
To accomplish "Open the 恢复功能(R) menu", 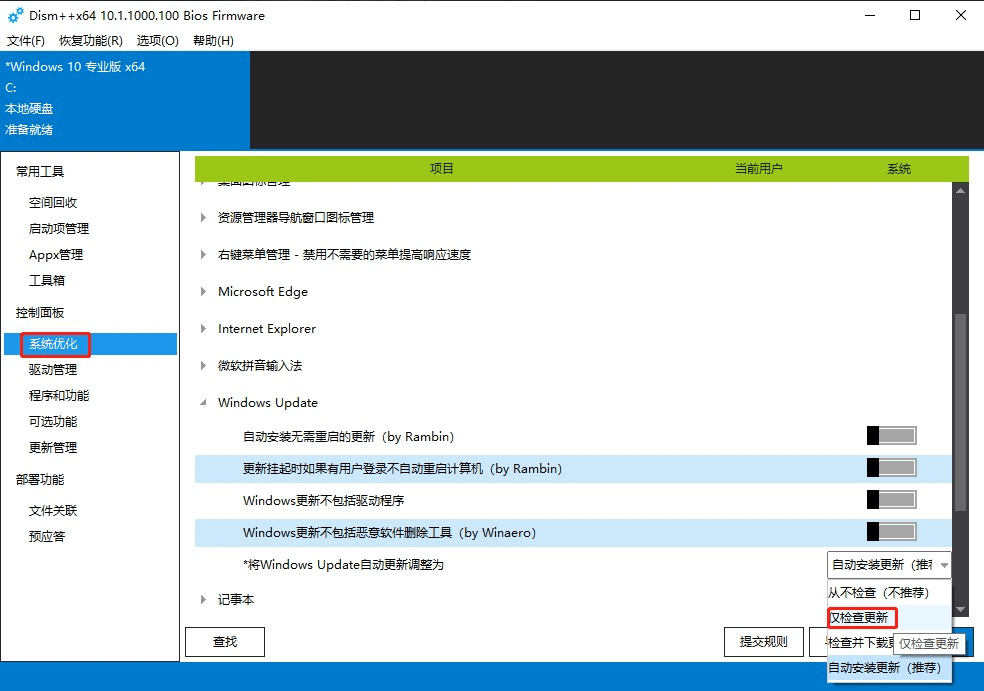I will point(90,41).
